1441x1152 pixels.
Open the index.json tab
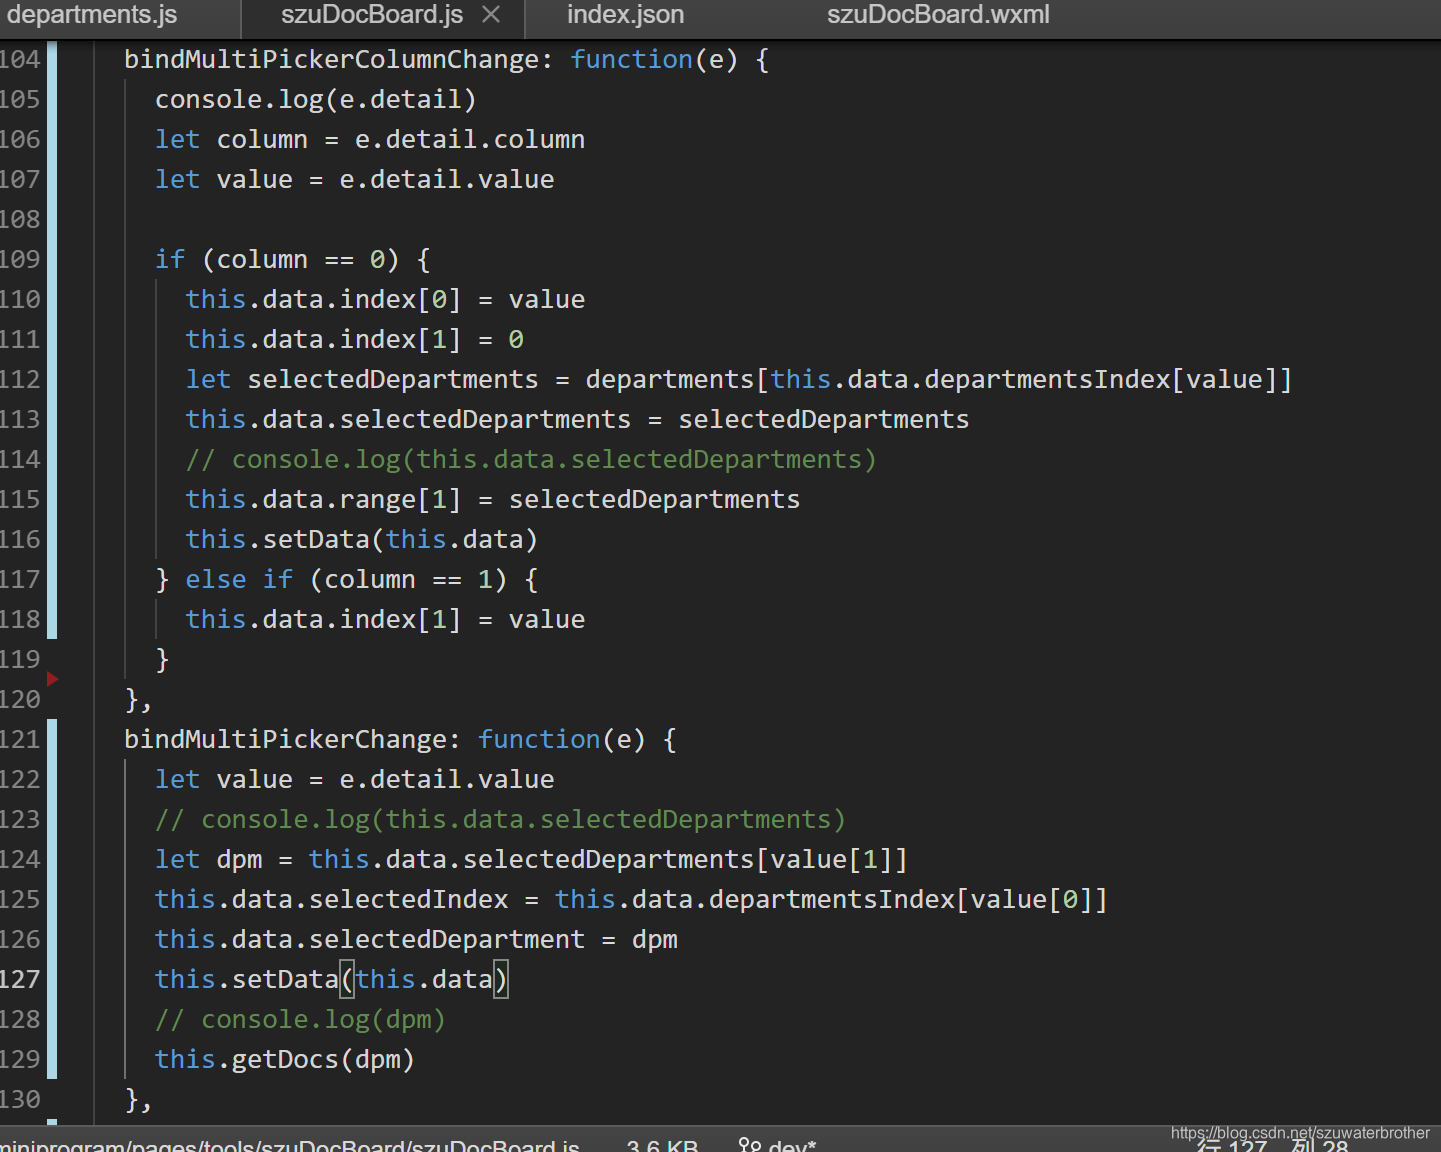(x=626, y=15)
